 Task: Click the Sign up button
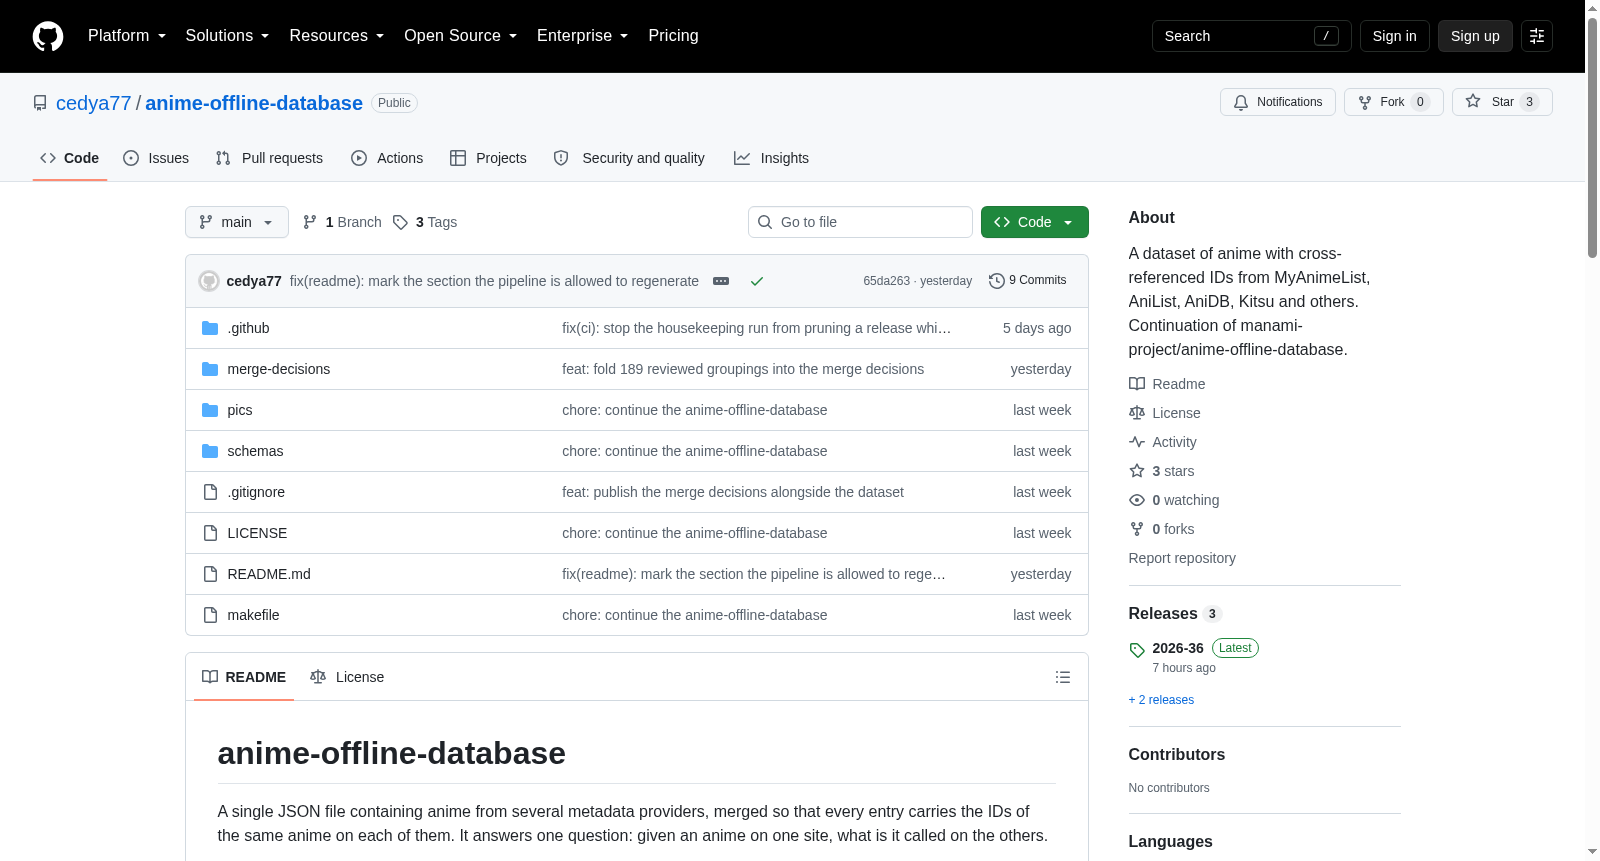tap(1475, 36)
